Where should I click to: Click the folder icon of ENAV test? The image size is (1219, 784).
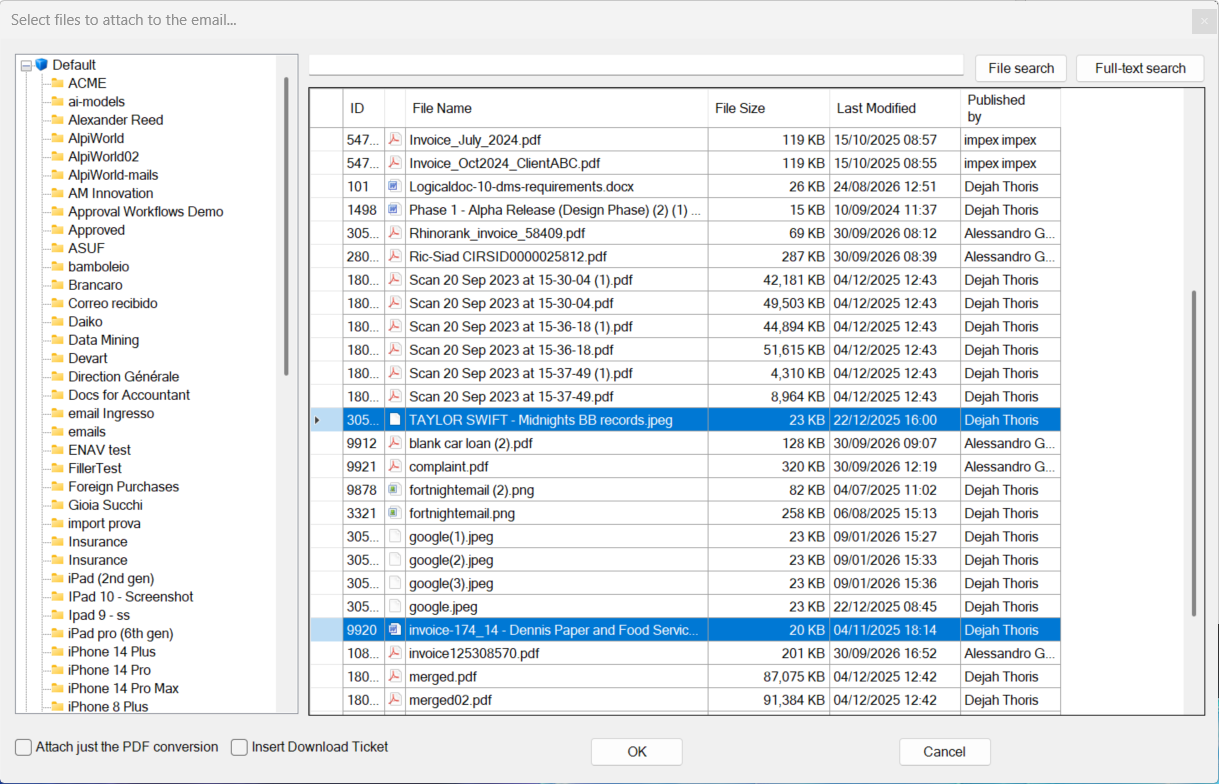pos(57,450)
